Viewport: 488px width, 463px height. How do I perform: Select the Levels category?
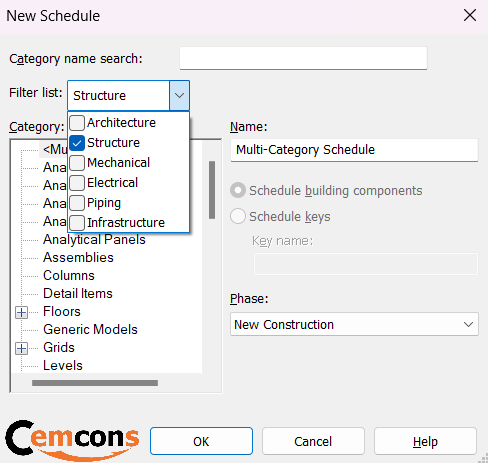(63, 366)
